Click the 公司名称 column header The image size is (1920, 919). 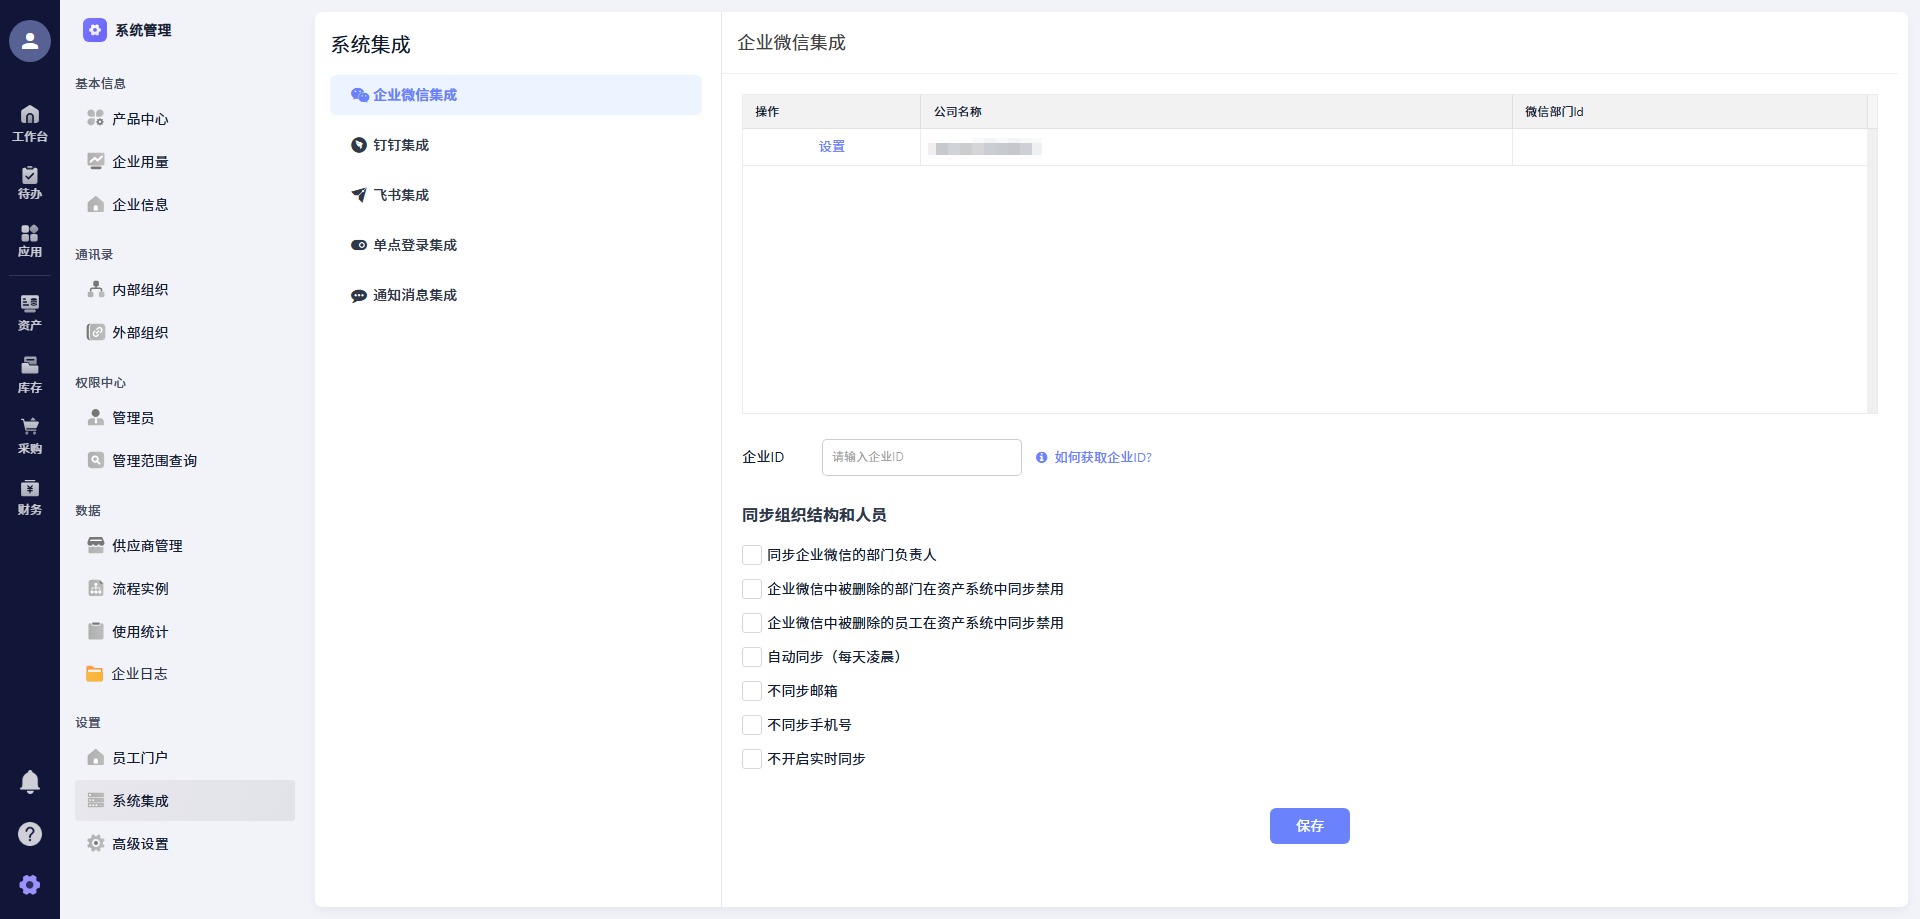(x=1216, y=112)
